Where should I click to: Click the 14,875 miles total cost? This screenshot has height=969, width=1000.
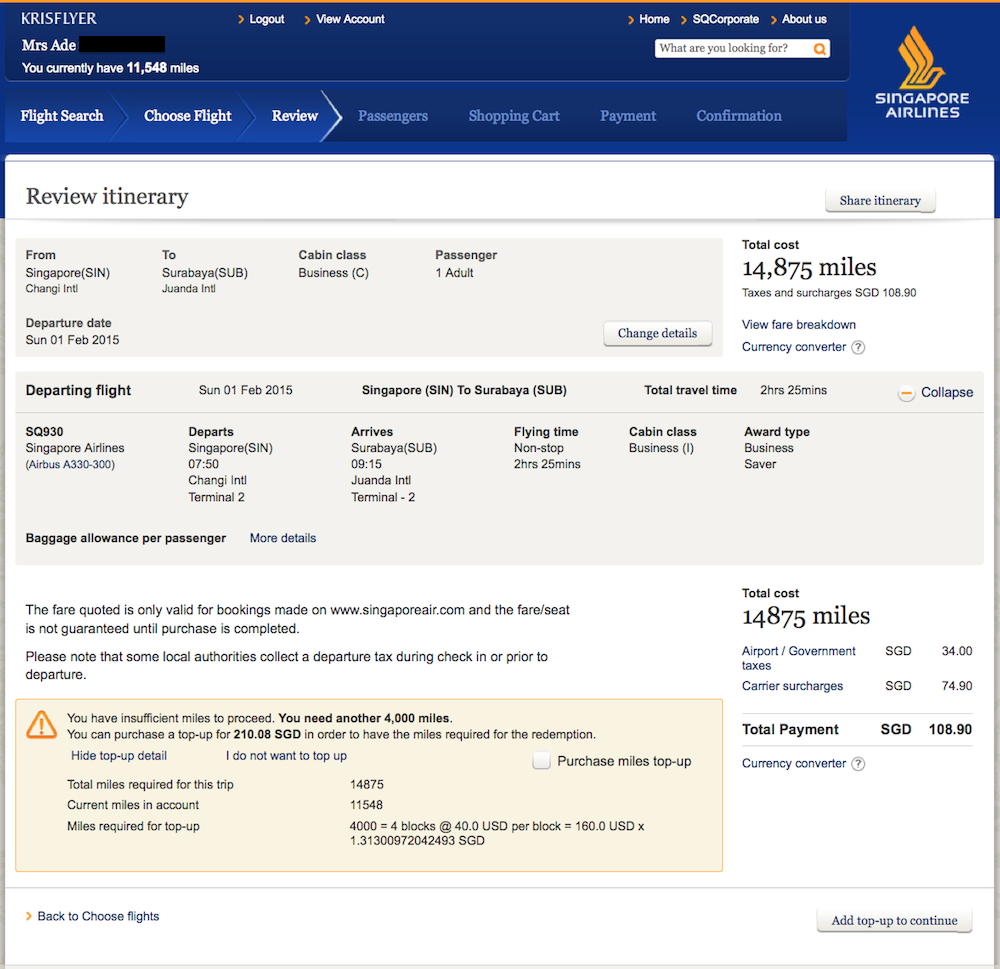pos(809,267)
